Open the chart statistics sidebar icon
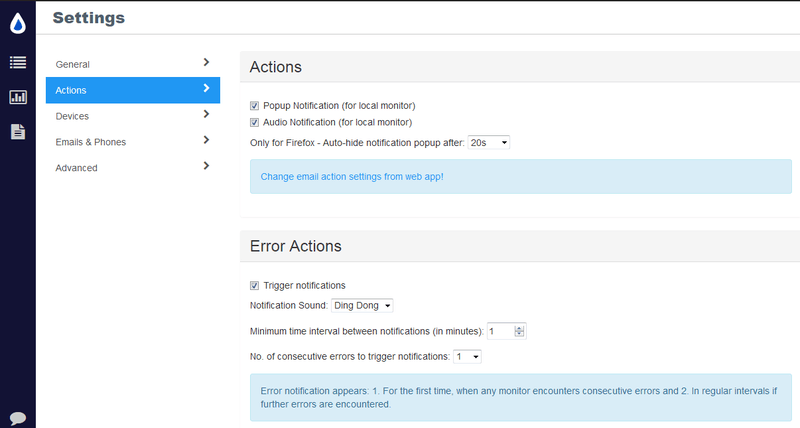 [x=18, y=97]
